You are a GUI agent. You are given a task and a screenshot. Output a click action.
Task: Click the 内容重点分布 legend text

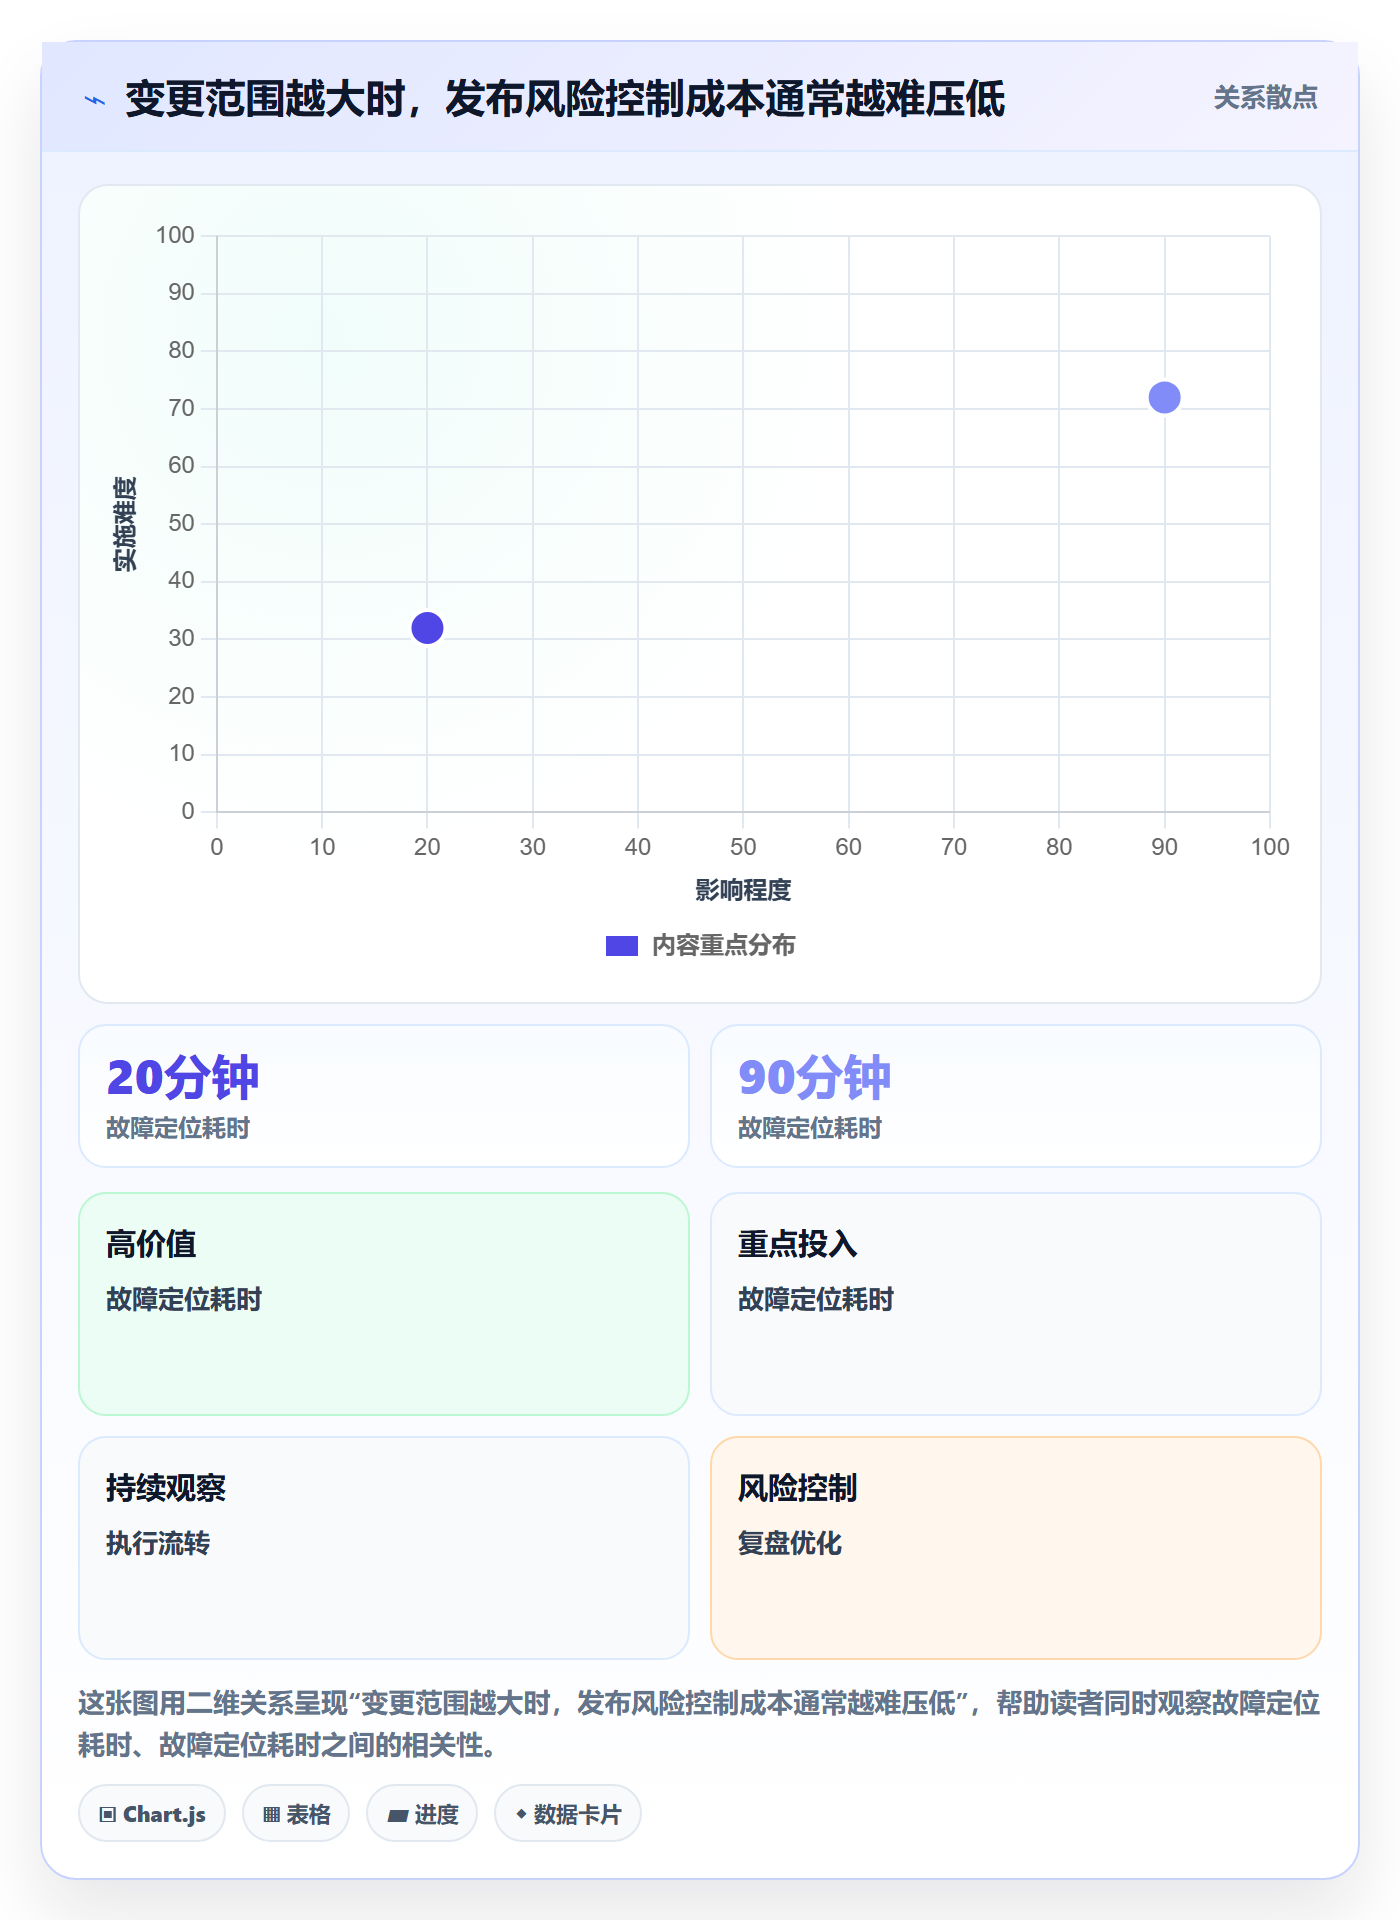click(x=723, y=946)
